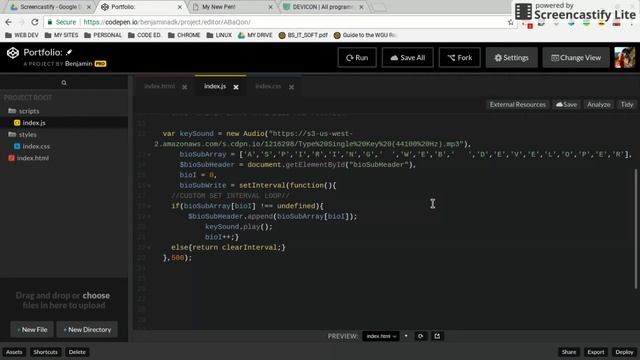Click the search icon in the file sidebar
Viewport: 640px width, 360px height.
click(64, 83)
